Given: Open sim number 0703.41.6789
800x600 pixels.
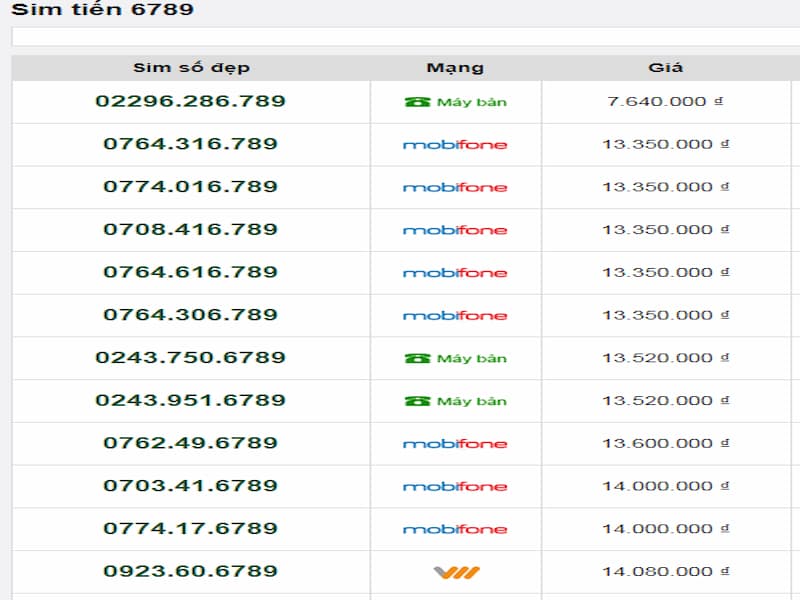Looking at the screenshot, I should (x=190, y=486).
